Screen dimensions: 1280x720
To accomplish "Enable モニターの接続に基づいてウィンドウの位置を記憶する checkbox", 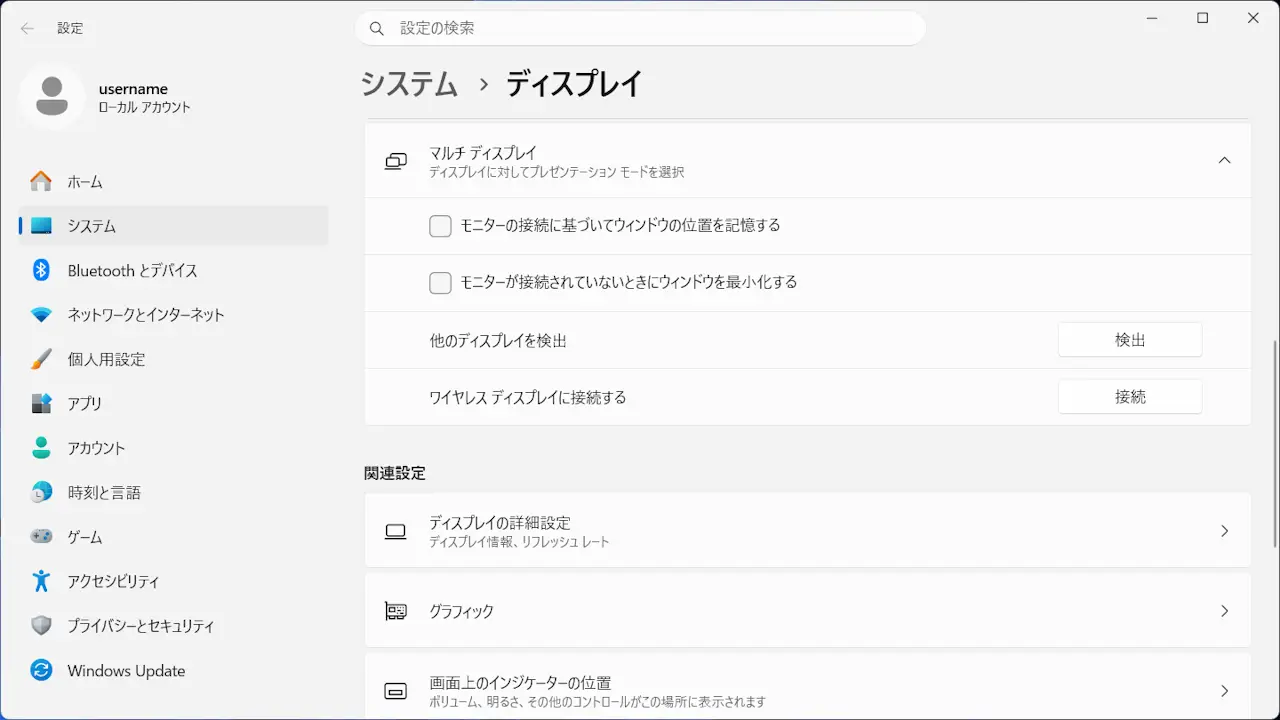I will [x=440, y=226].
